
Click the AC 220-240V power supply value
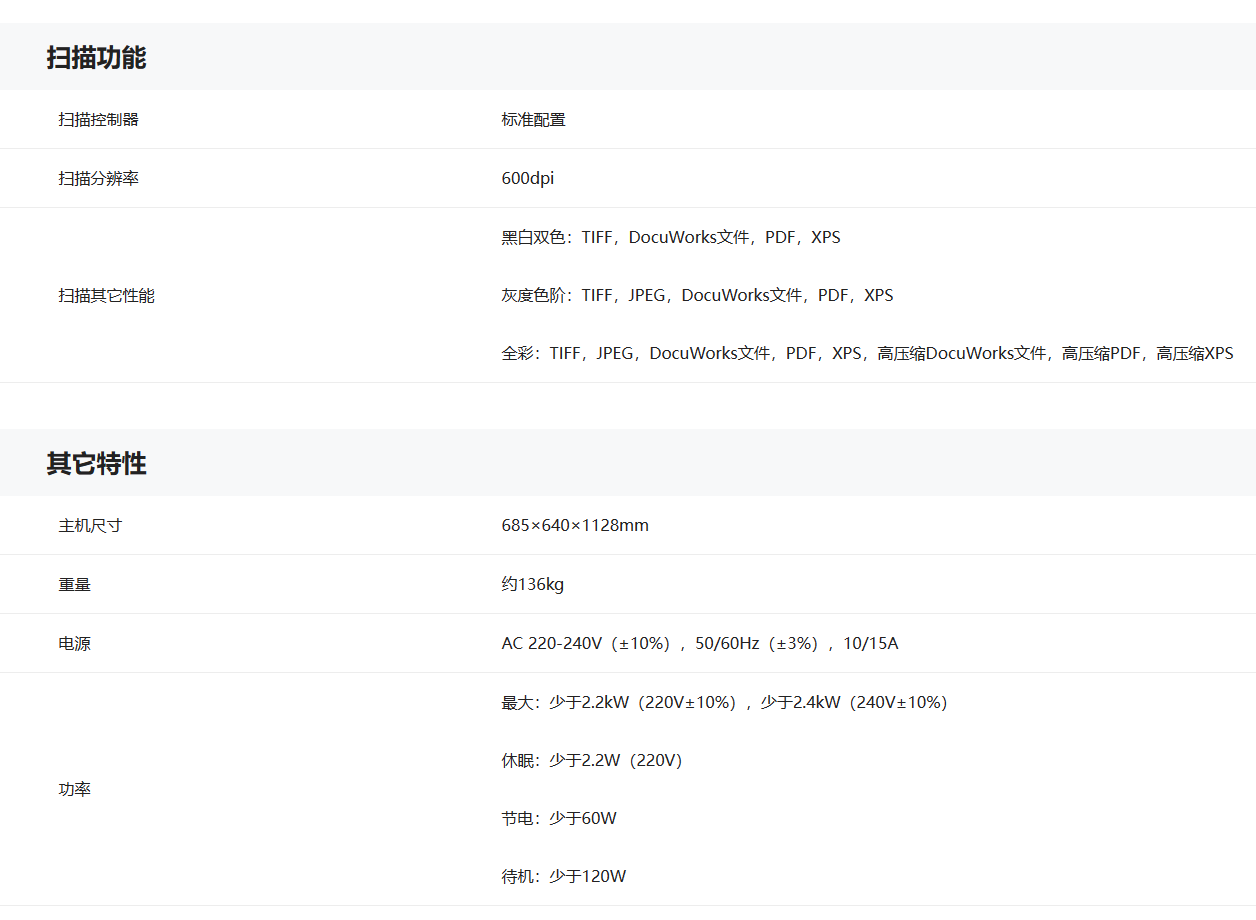pyautogui.click(x=699, y=644)
